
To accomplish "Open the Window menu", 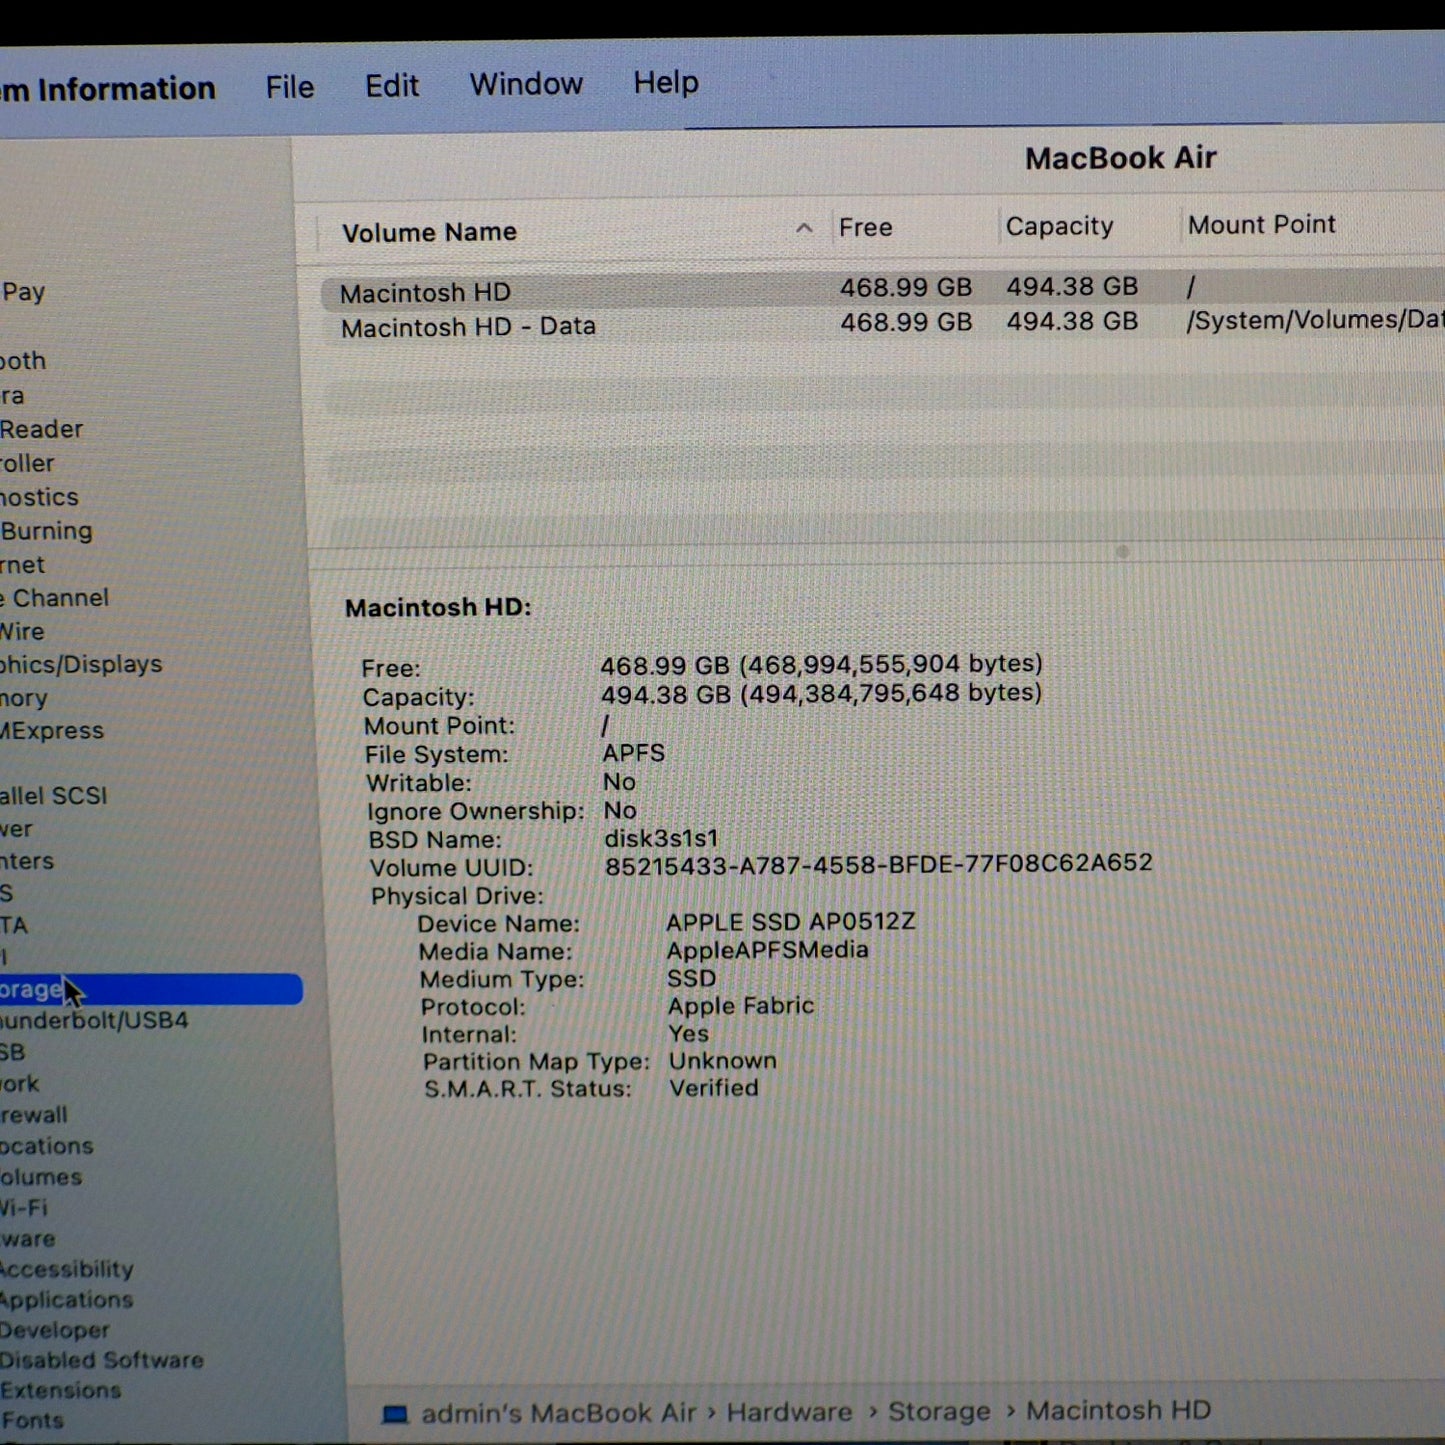I will (x=526, y=84).
